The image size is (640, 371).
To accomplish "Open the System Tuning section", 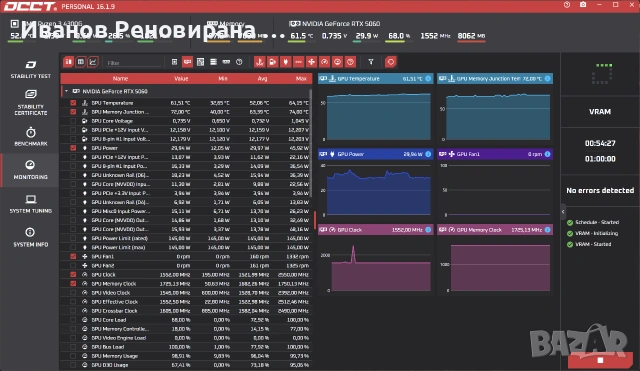I will (x=31, y=204).
